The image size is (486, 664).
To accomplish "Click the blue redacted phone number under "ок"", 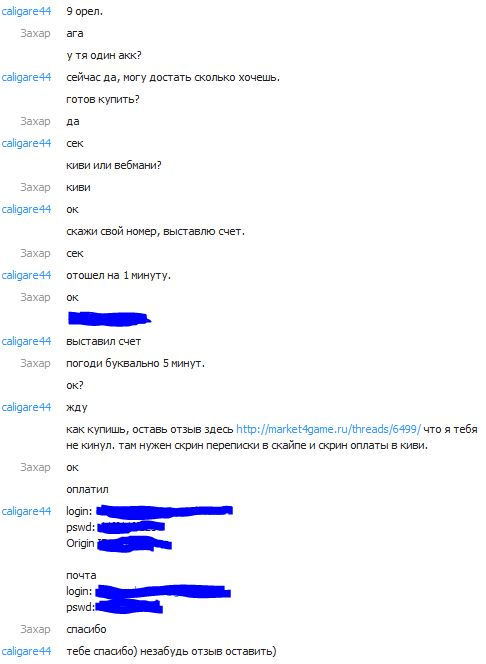I will tap(109, 319).
